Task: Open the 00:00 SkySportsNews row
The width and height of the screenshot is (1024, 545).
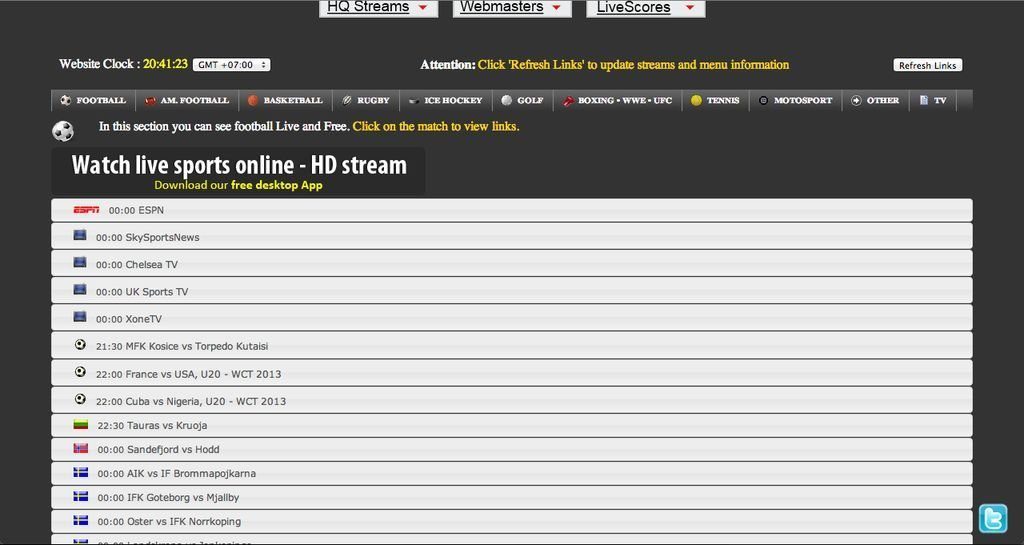Action: [512, 236]
